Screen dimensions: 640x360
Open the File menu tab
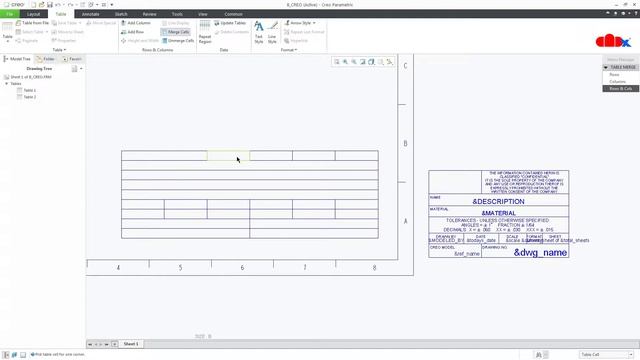pos(9,14)
